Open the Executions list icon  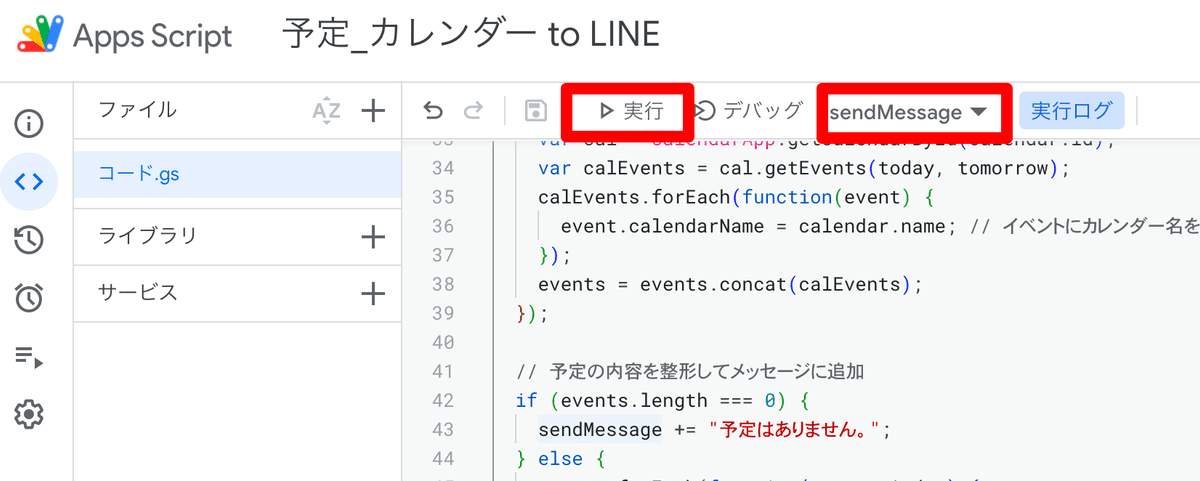29,355
